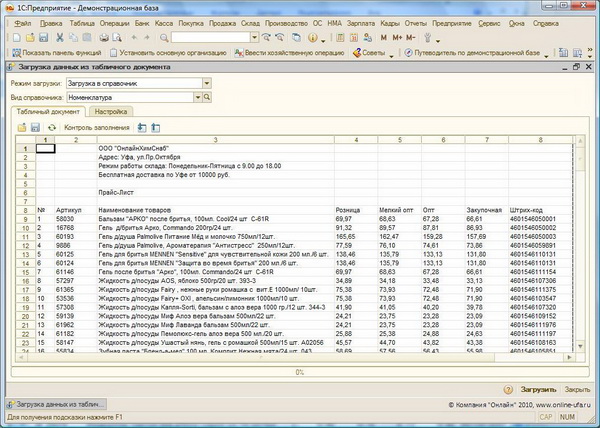Click the Copy icon in main toolbar

point(73,37)
